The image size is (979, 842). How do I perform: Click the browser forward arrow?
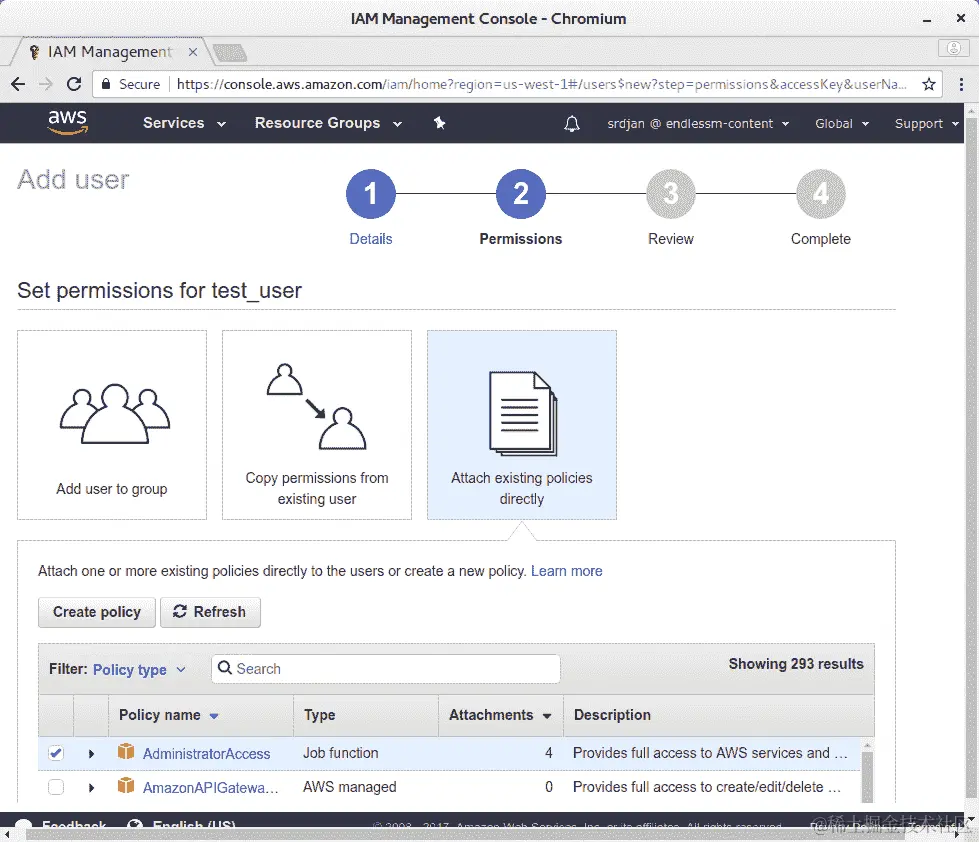[x=46, y=84]
